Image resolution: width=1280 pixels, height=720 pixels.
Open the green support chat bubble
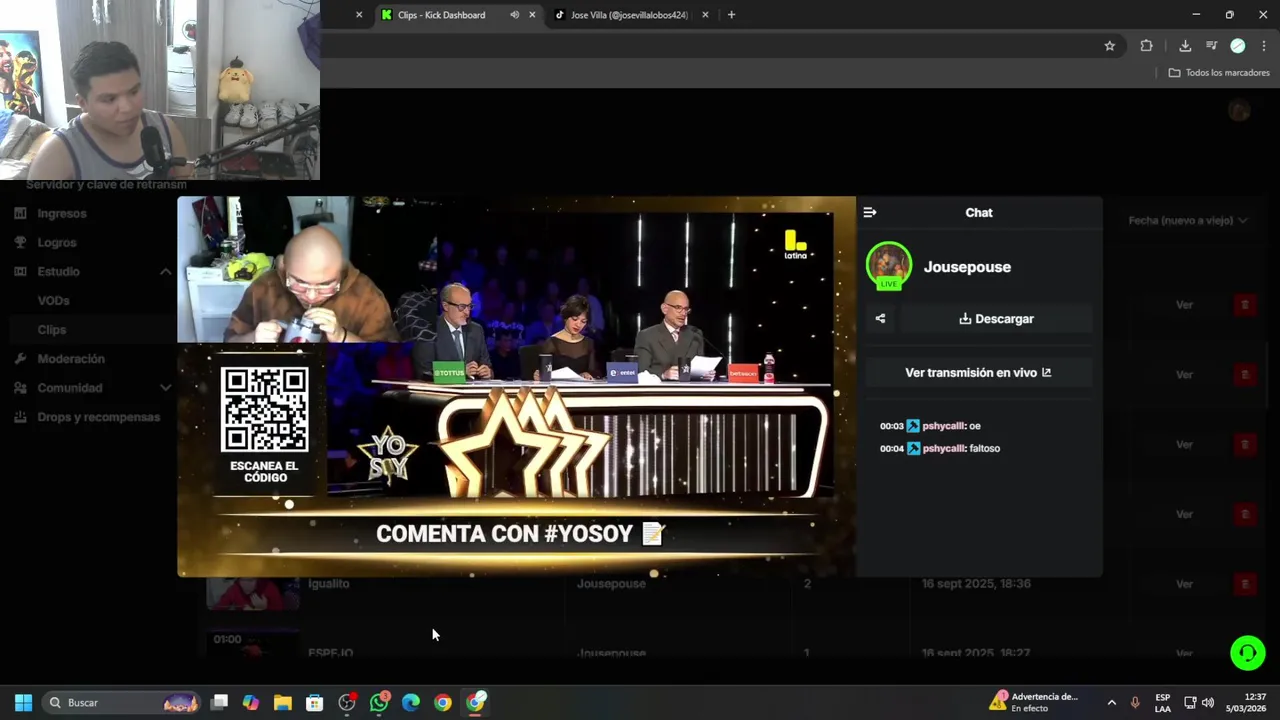pyautogui.click(x=1247, y=653)
